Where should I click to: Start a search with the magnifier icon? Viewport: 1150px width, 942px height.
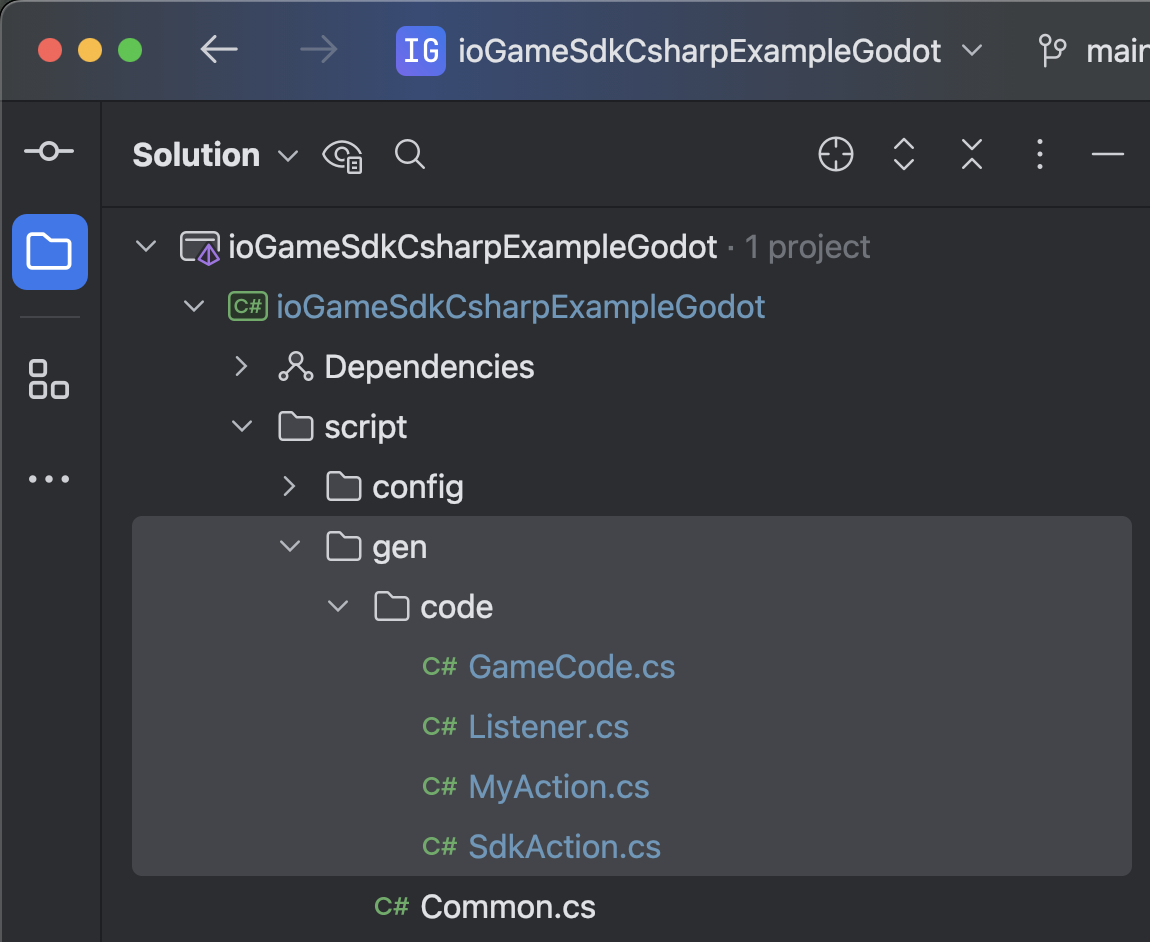click(x=409, y=155)
